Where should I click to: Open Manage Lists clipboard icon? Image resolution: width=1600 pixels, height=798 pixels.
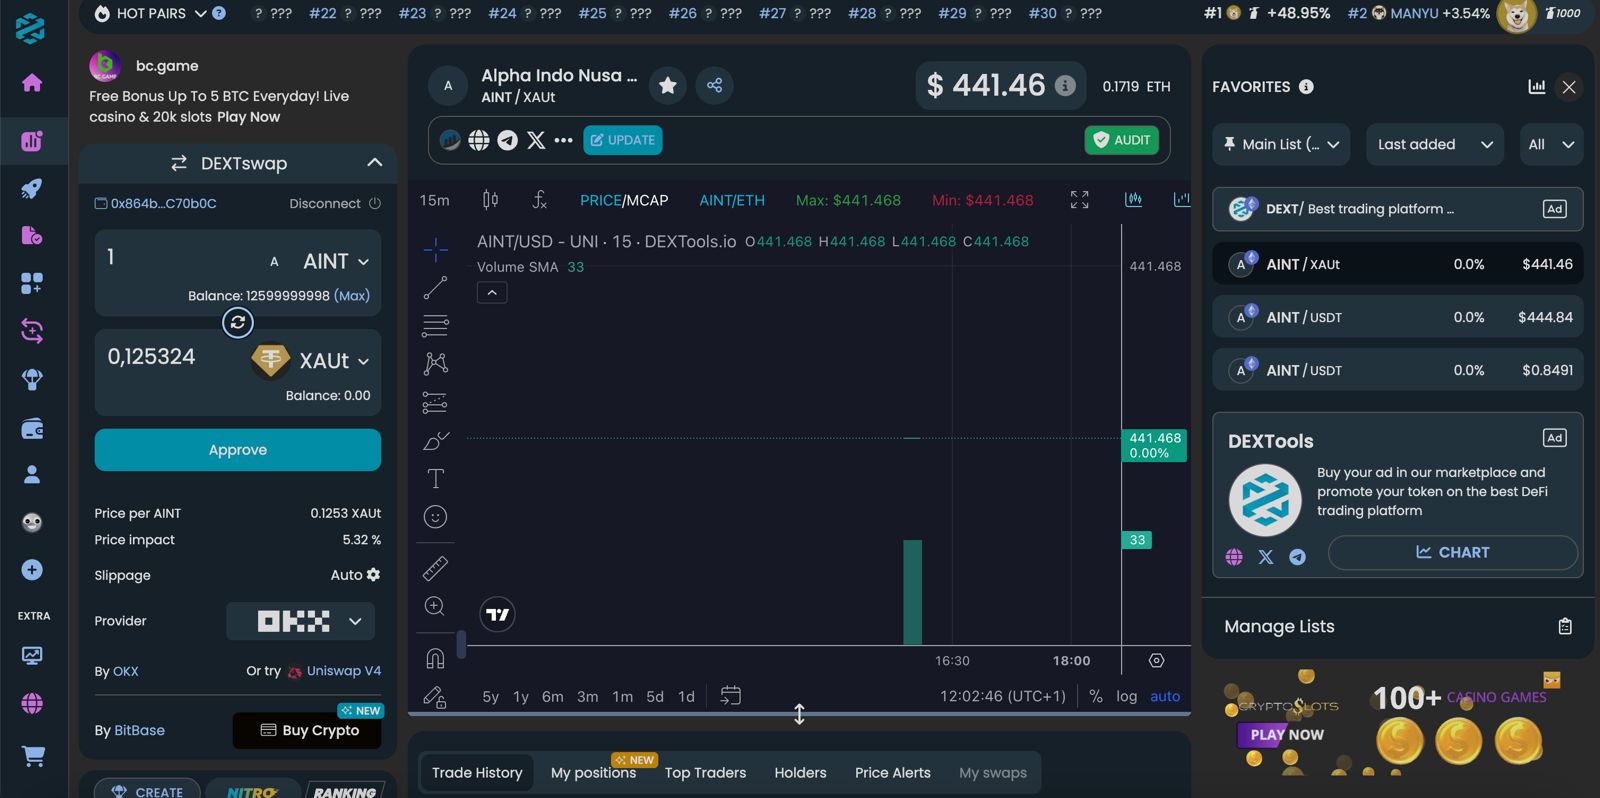[x=1565, y=627]
